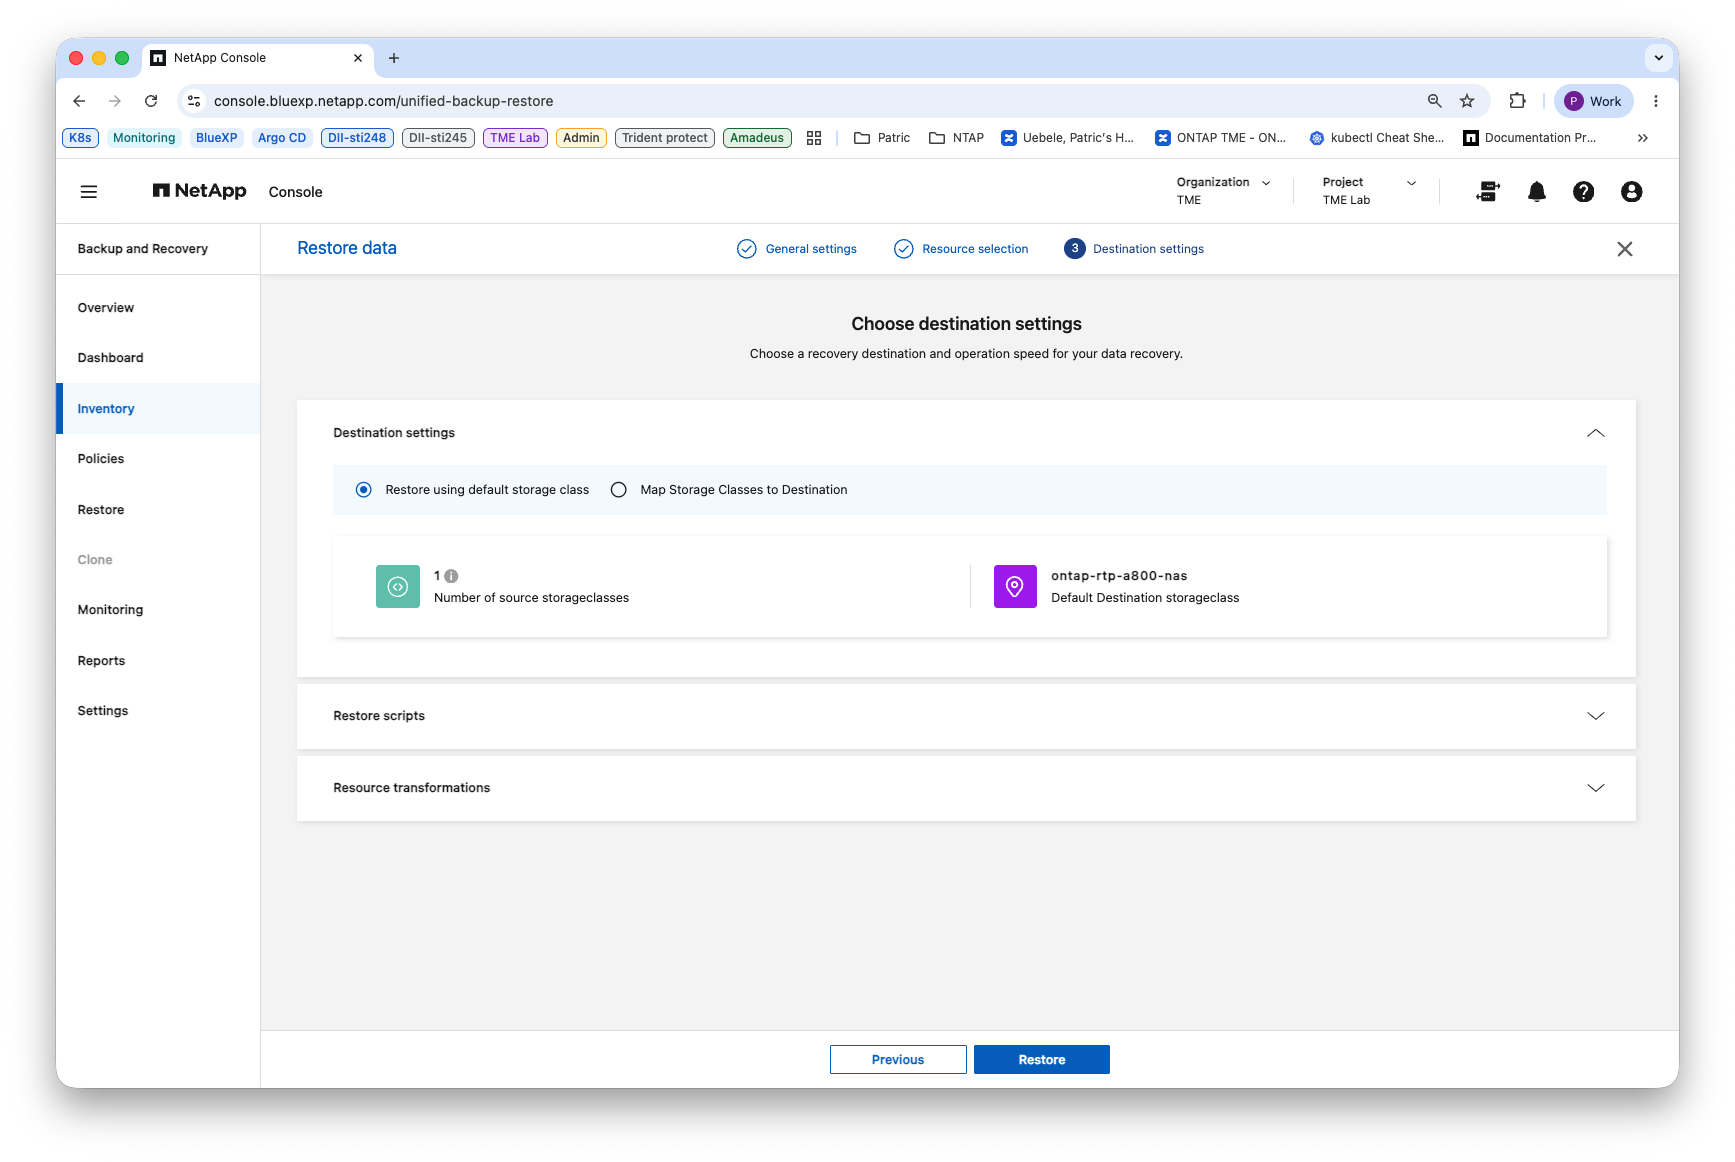Show more bookmarks overflow chevron
1735x1162 pixels.
[1643, 138]
